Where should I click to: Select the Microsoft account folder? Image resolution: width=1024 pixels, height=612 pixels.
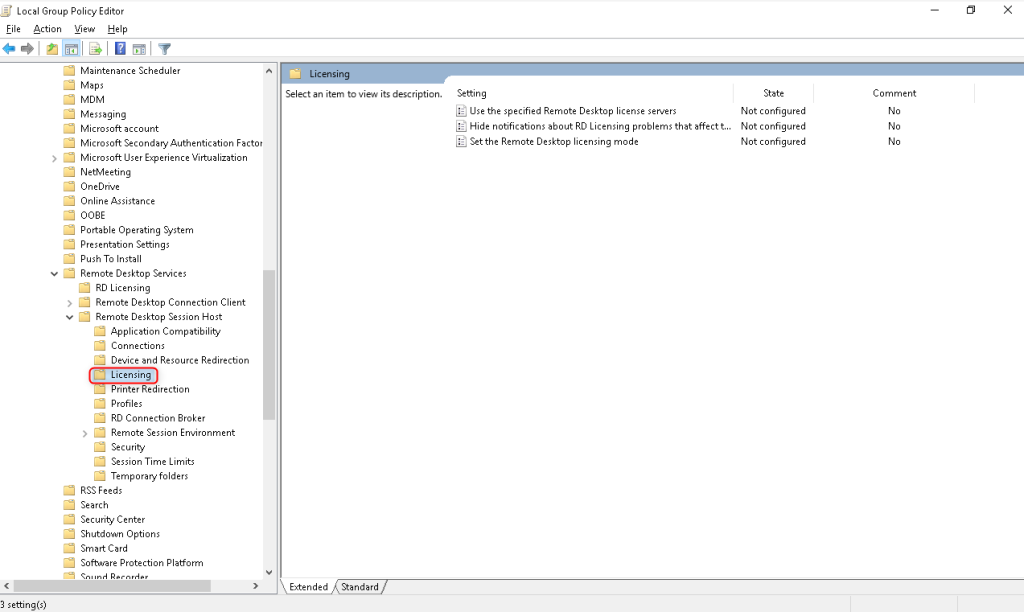tap(120, 129)
